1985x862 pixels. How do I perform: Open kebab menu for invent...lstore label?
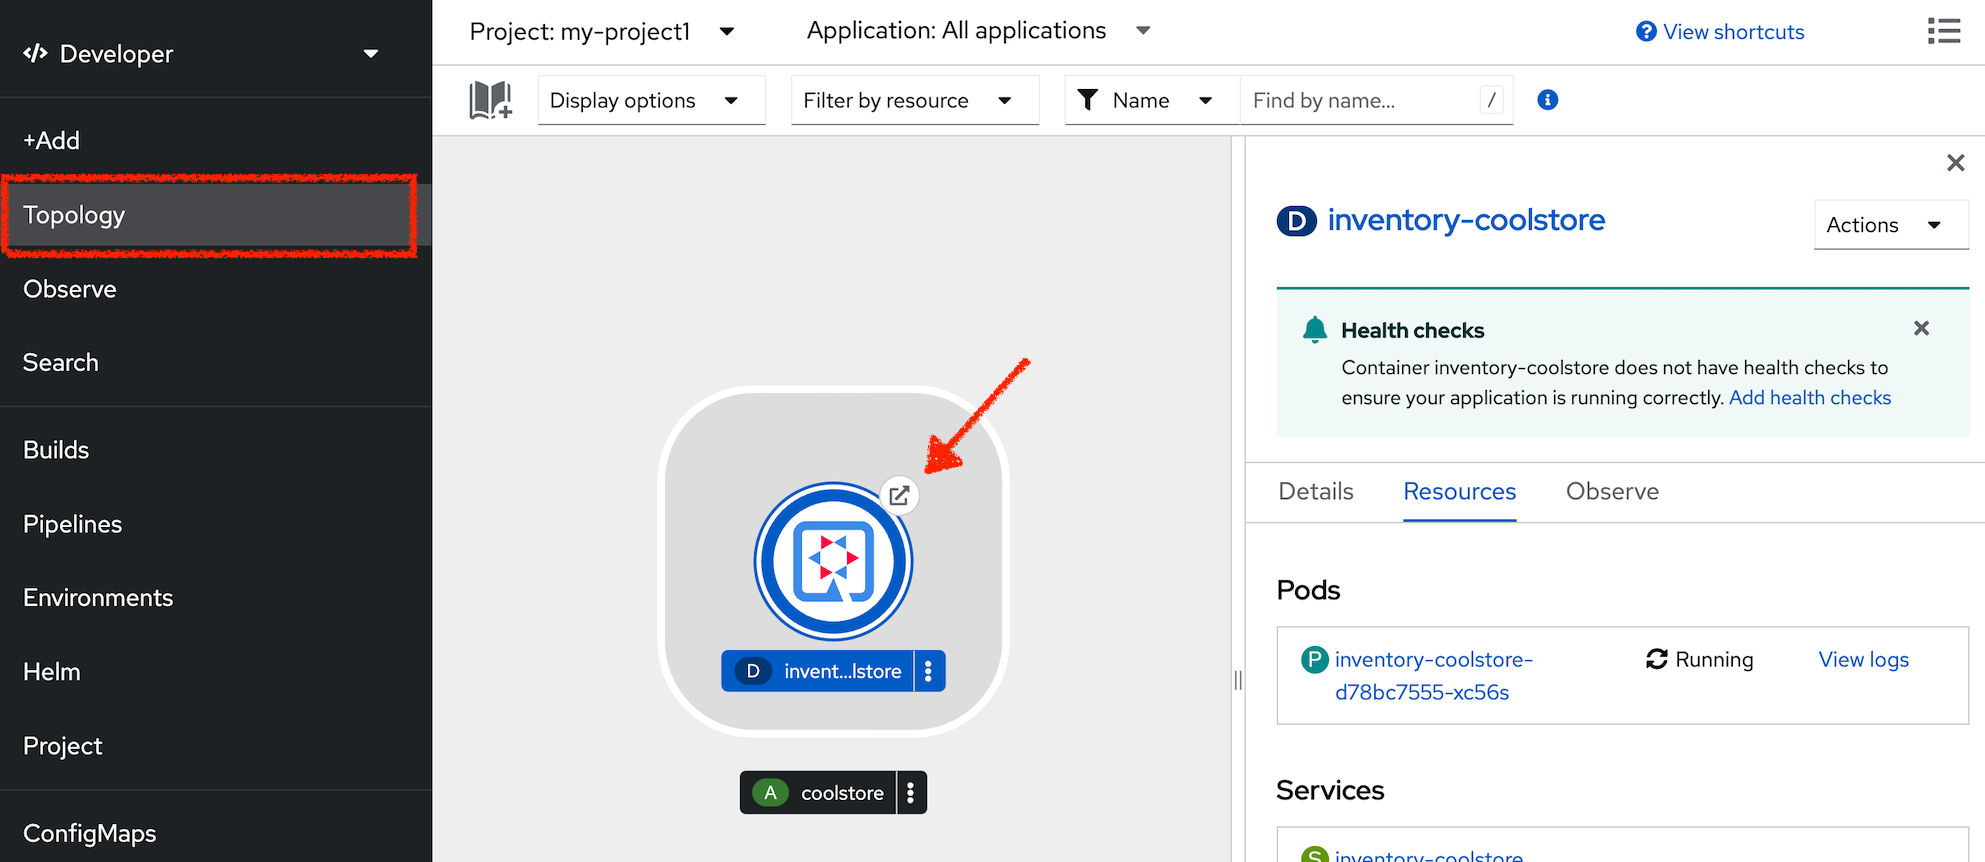tap(929, 671)
